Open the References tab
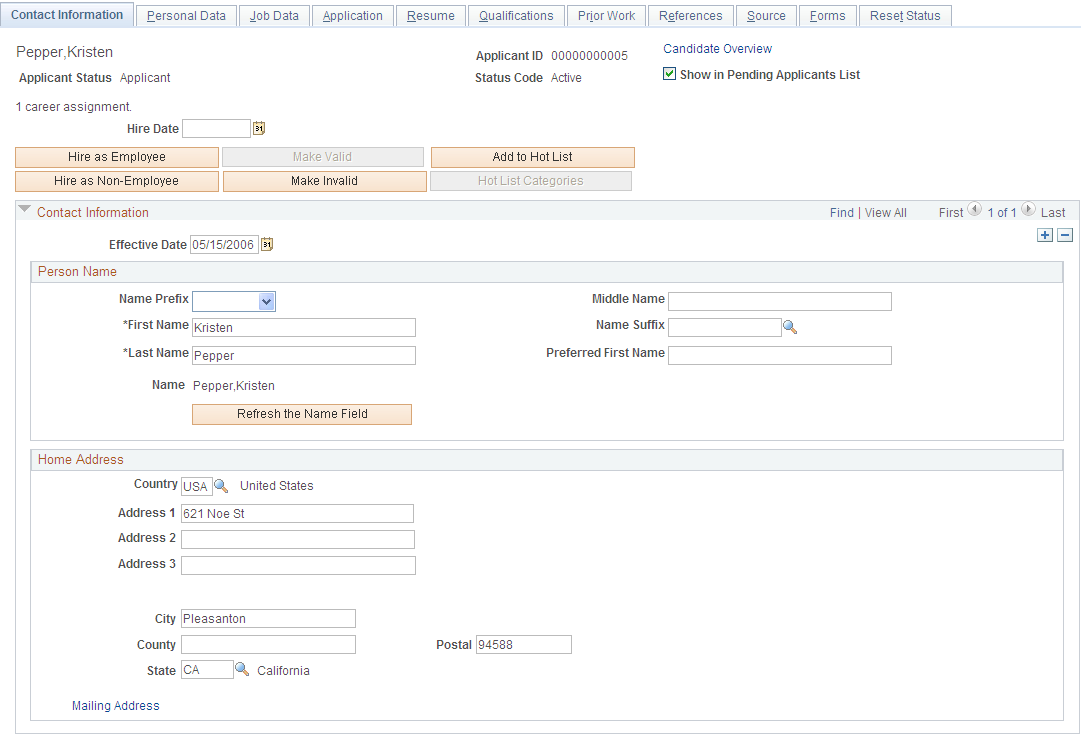1081x735 pixels. click(691, 16)
